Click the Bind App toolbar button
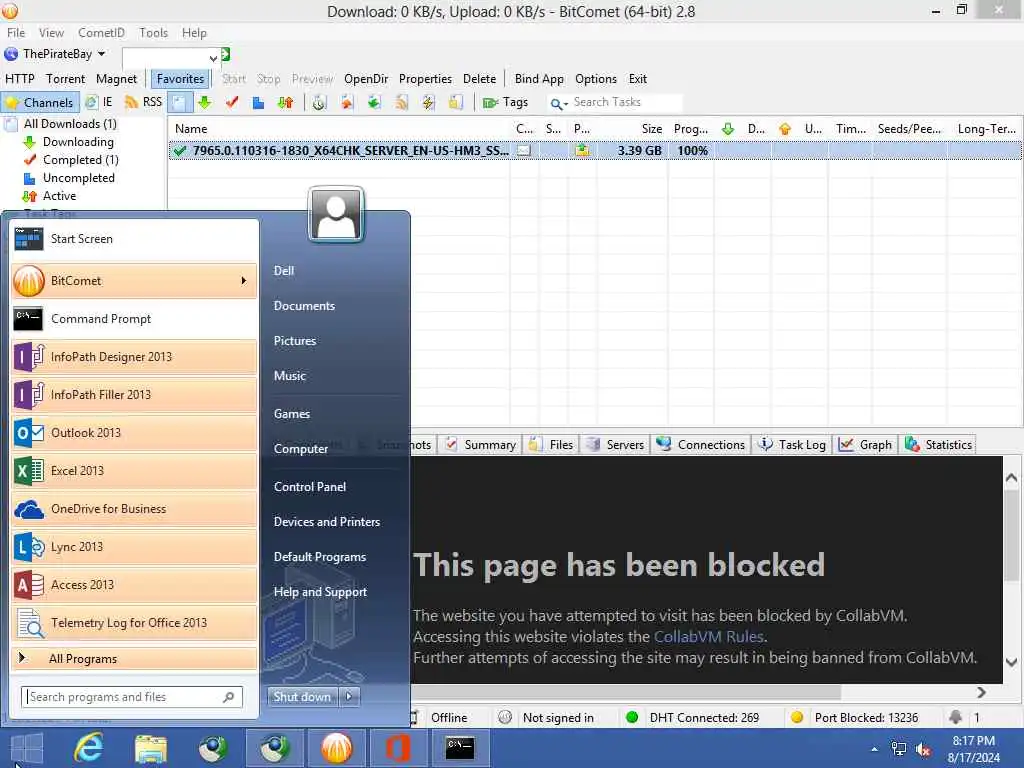 click(539, 79)
